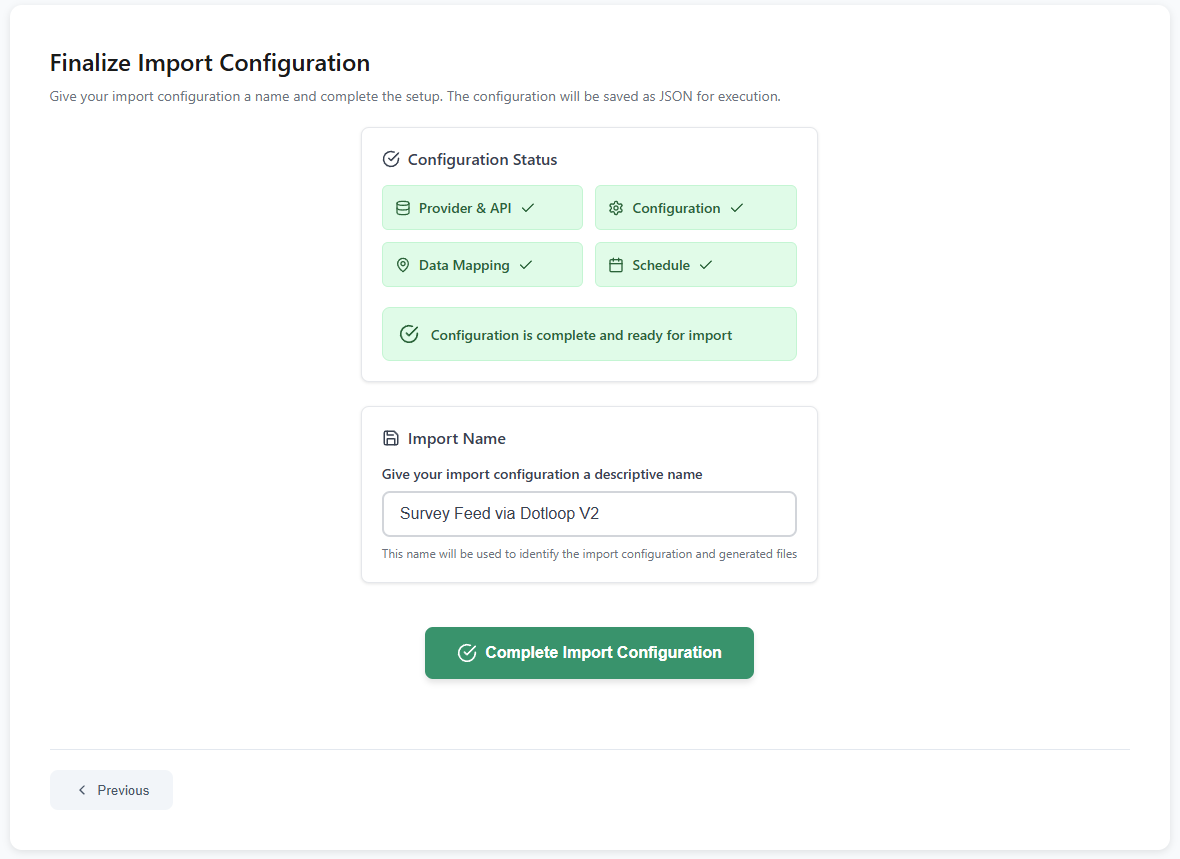Click the left chevron on Previous
Image resolution: width=1180 pixels, height=859 pixels.
82,790
